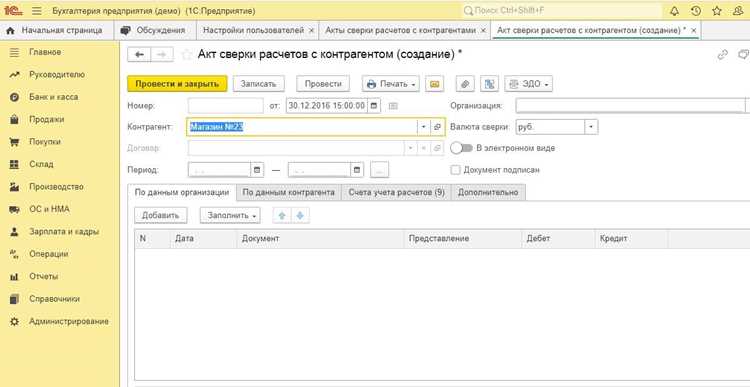Image resolution: width=750 pixels, height=387 pixels.
Task: Check the Документ подписан checkbox
Action: click(x=455, y=170)
